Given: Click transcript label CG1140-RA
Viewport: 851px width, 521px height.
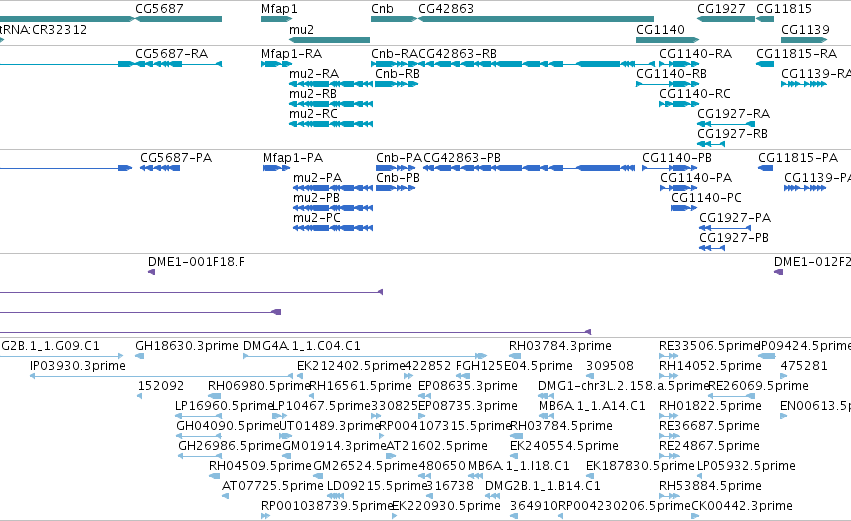Looking at the screenshot, I should click(695, 54).
